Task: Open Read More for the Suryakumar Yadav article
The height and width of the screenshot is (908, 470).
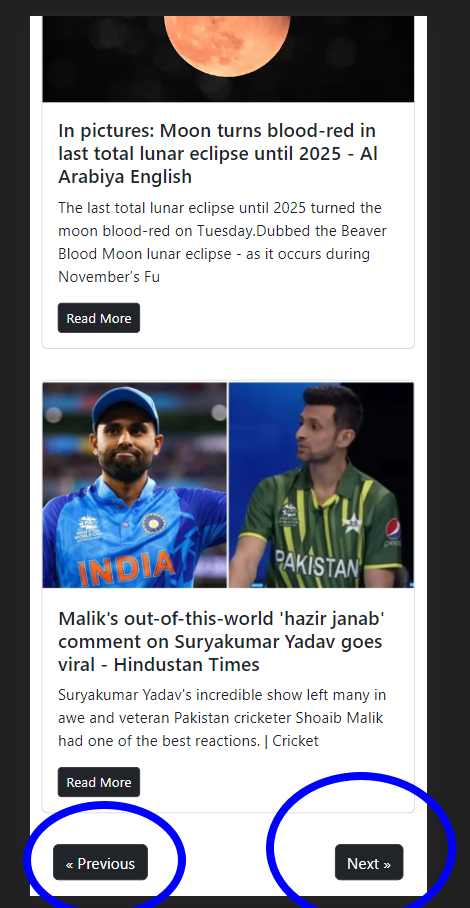Action: [x=99, y=782]
